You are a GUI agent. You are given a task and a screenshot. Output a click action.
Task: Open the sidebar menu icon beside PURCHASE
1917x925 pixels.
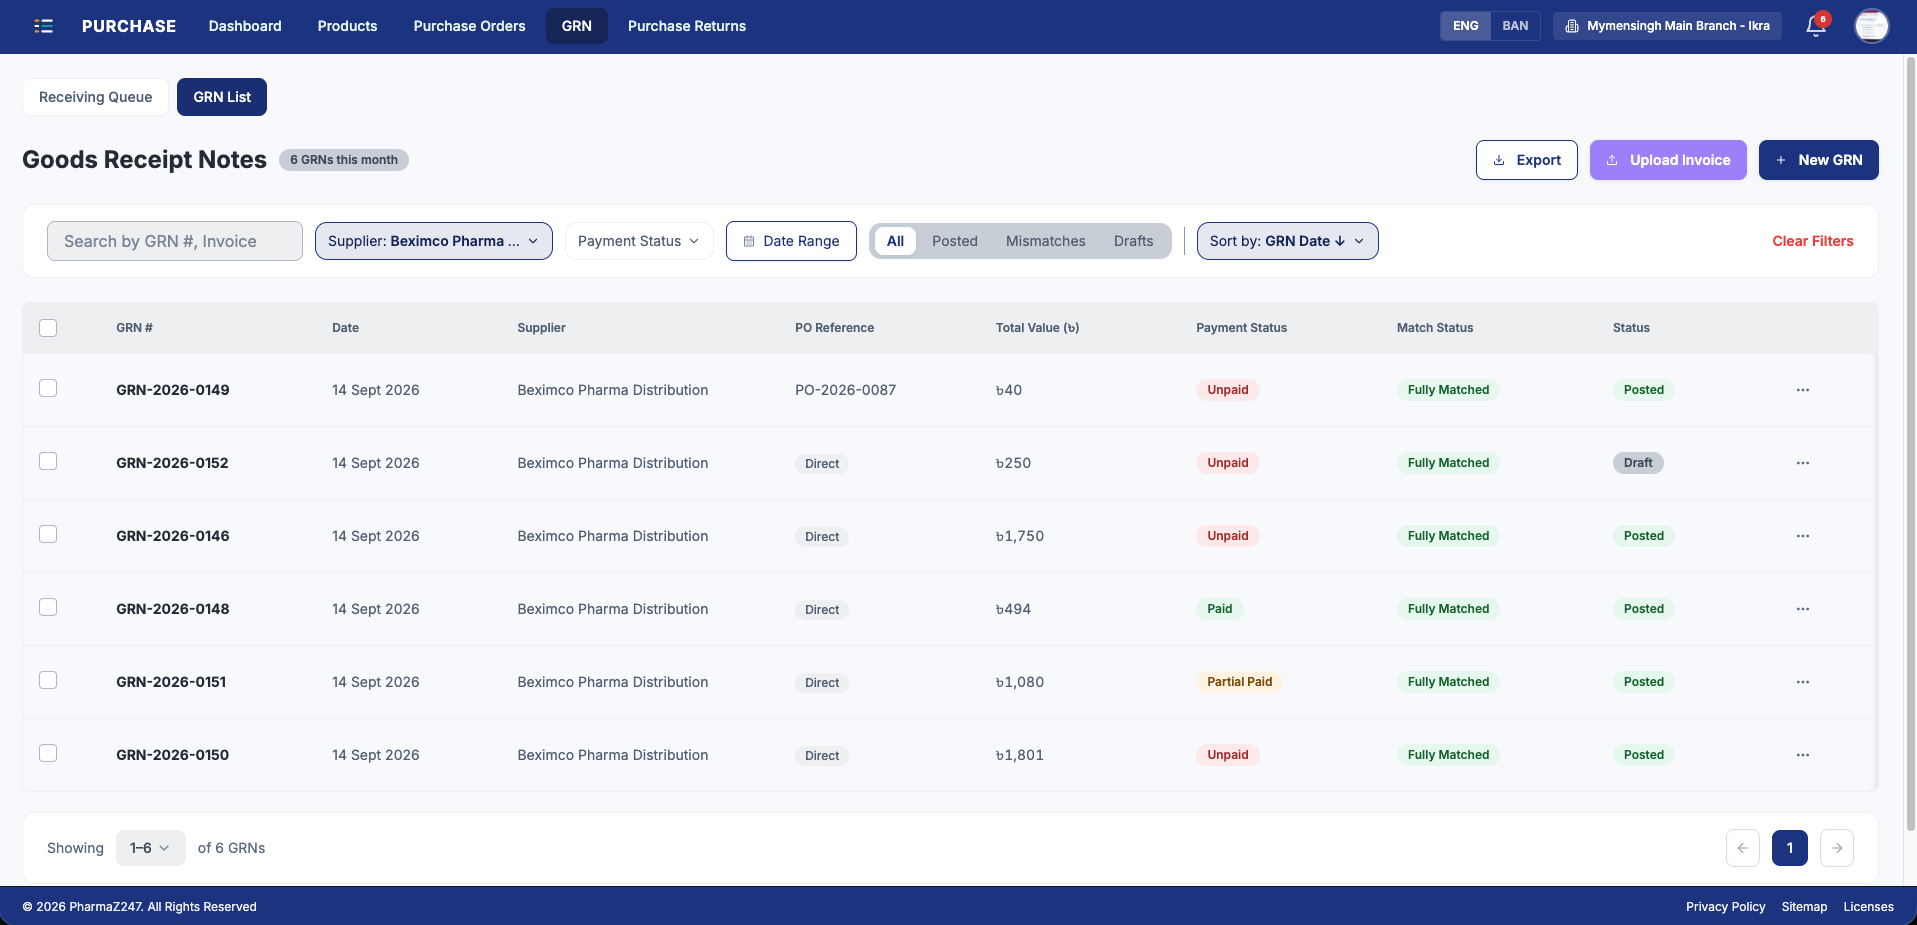pos(43,26)
